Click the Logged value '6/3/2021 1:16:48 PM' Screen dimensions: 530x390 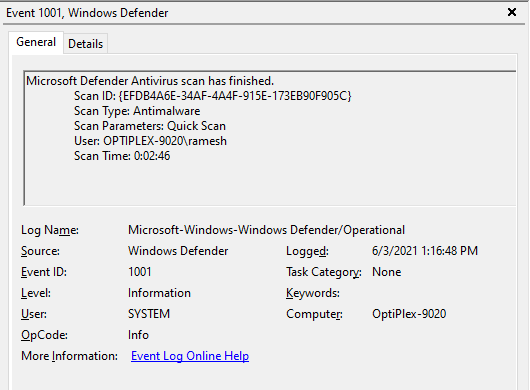pos(425,251)
